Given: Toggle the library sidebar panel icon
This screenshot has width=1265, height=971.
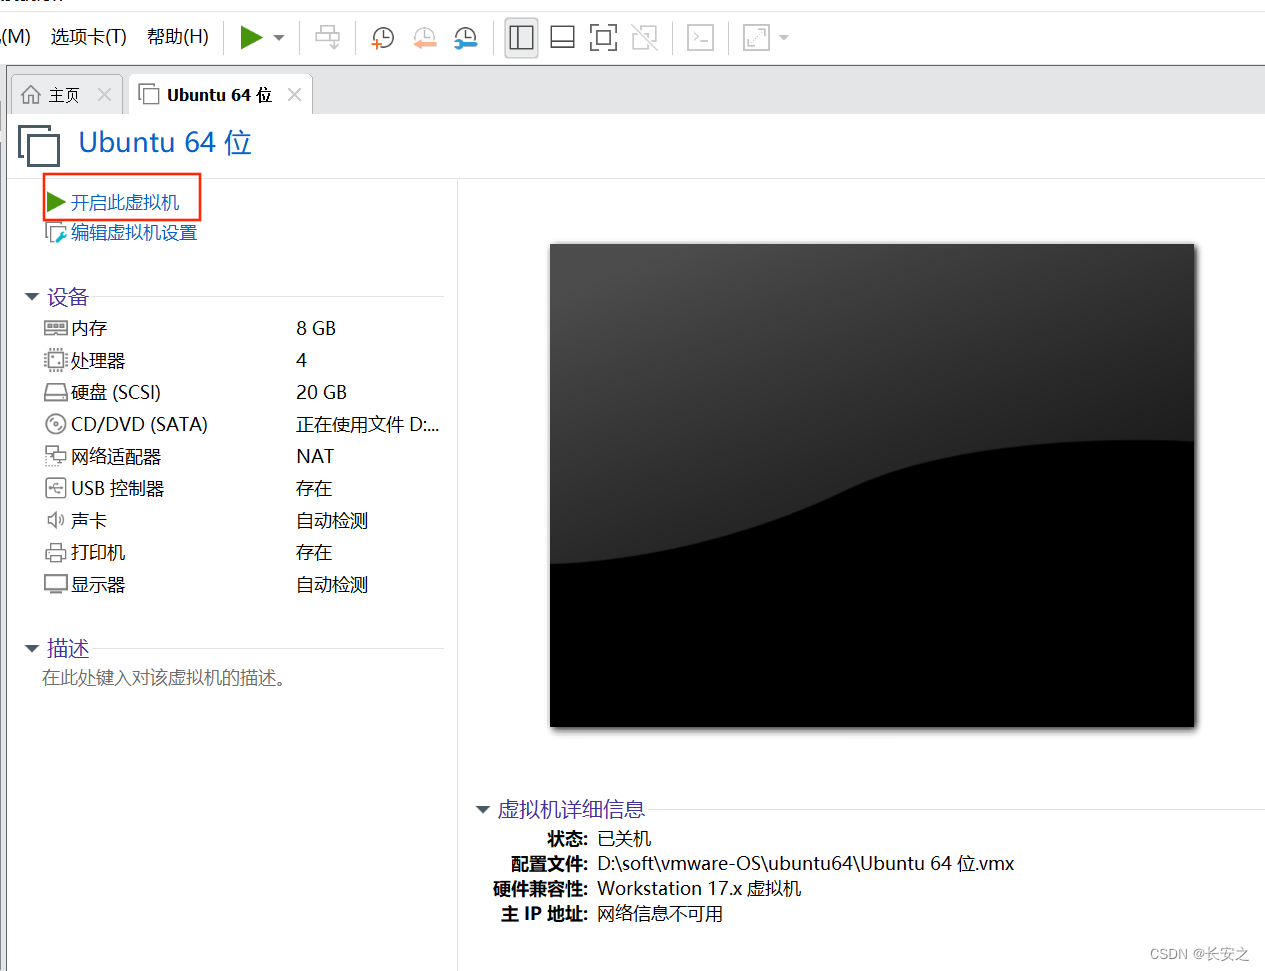Looking at the screenshot, I should [x=521, y=38].
